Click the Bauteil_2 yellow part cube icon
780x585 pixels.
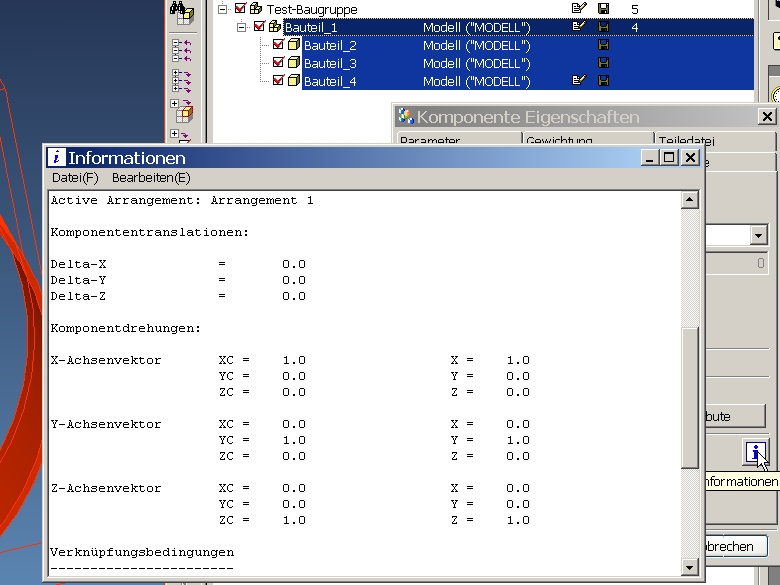click(294, 45)
